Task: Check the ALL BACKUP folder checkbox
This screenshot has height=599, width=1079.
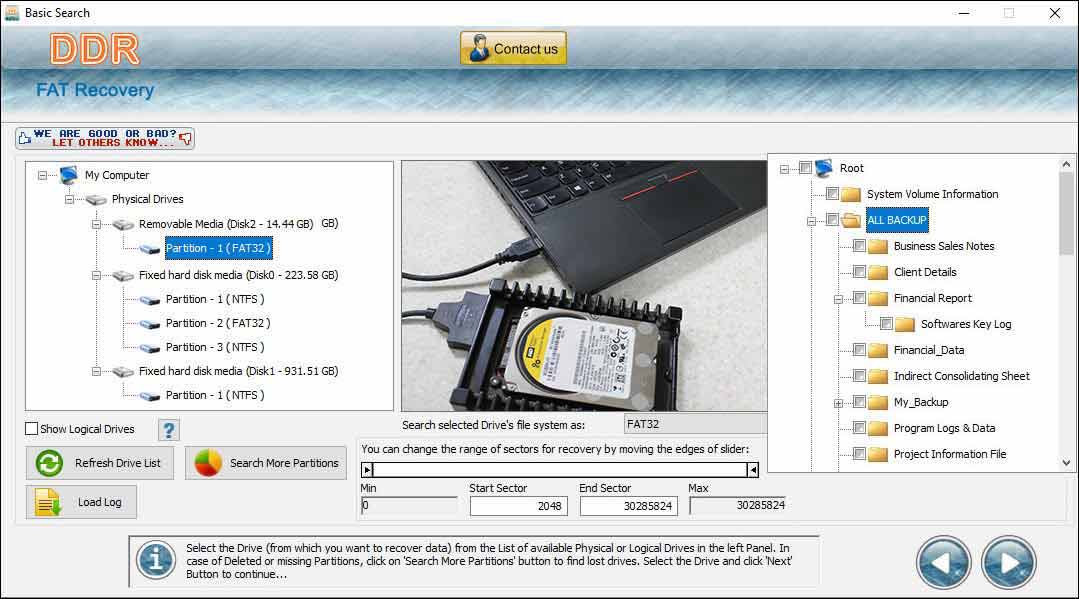Action: tap(832, 219)
